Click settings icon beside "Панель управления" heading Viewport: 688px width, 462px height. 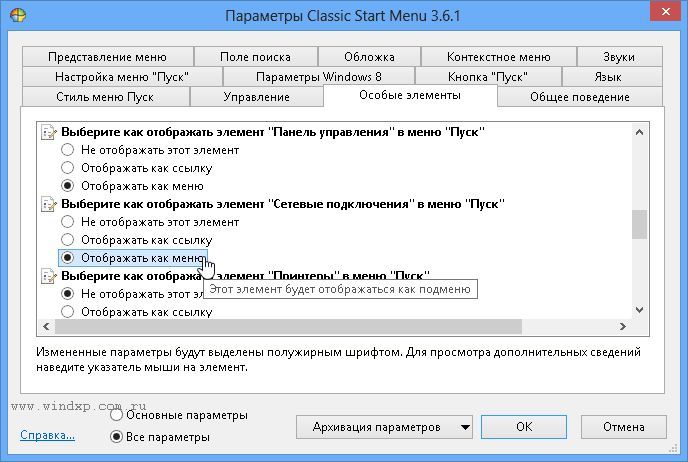[x=48, y=132]
